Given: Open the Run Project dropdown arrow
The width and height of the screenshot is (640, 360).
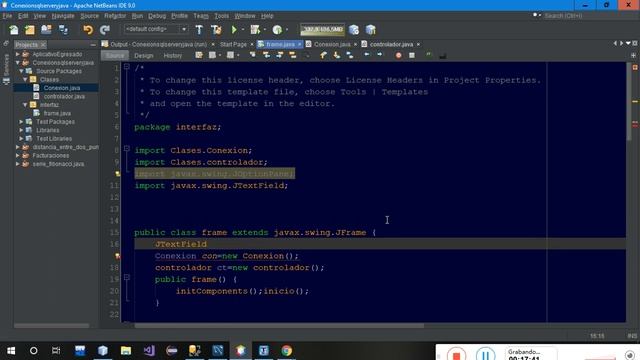Looking at the screenshot, I should [x=242, y=30].
